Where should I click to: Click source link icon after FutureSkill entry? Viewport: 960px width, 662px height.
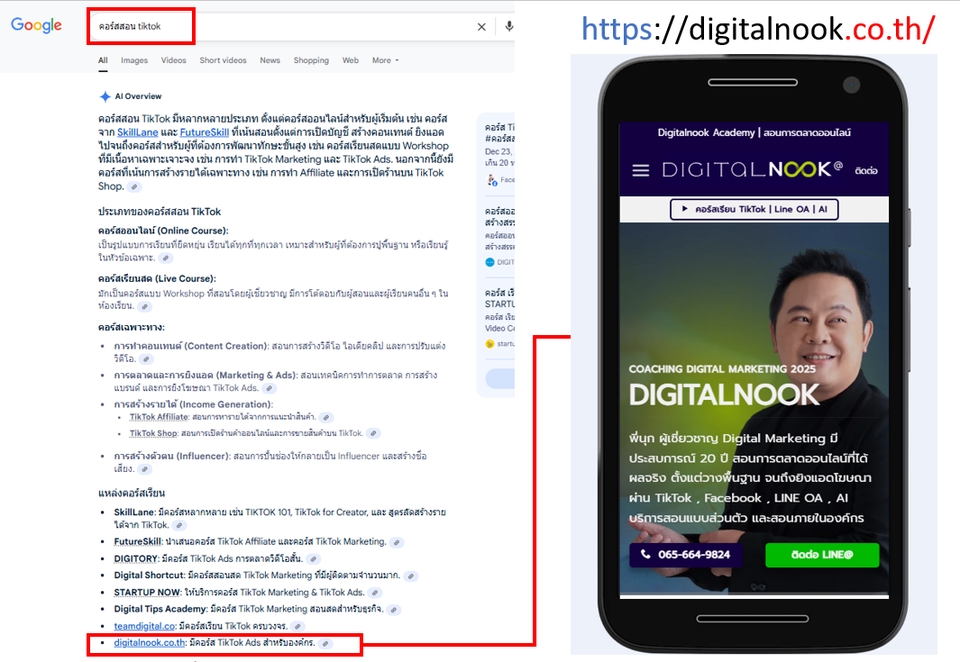coord(396,542)
